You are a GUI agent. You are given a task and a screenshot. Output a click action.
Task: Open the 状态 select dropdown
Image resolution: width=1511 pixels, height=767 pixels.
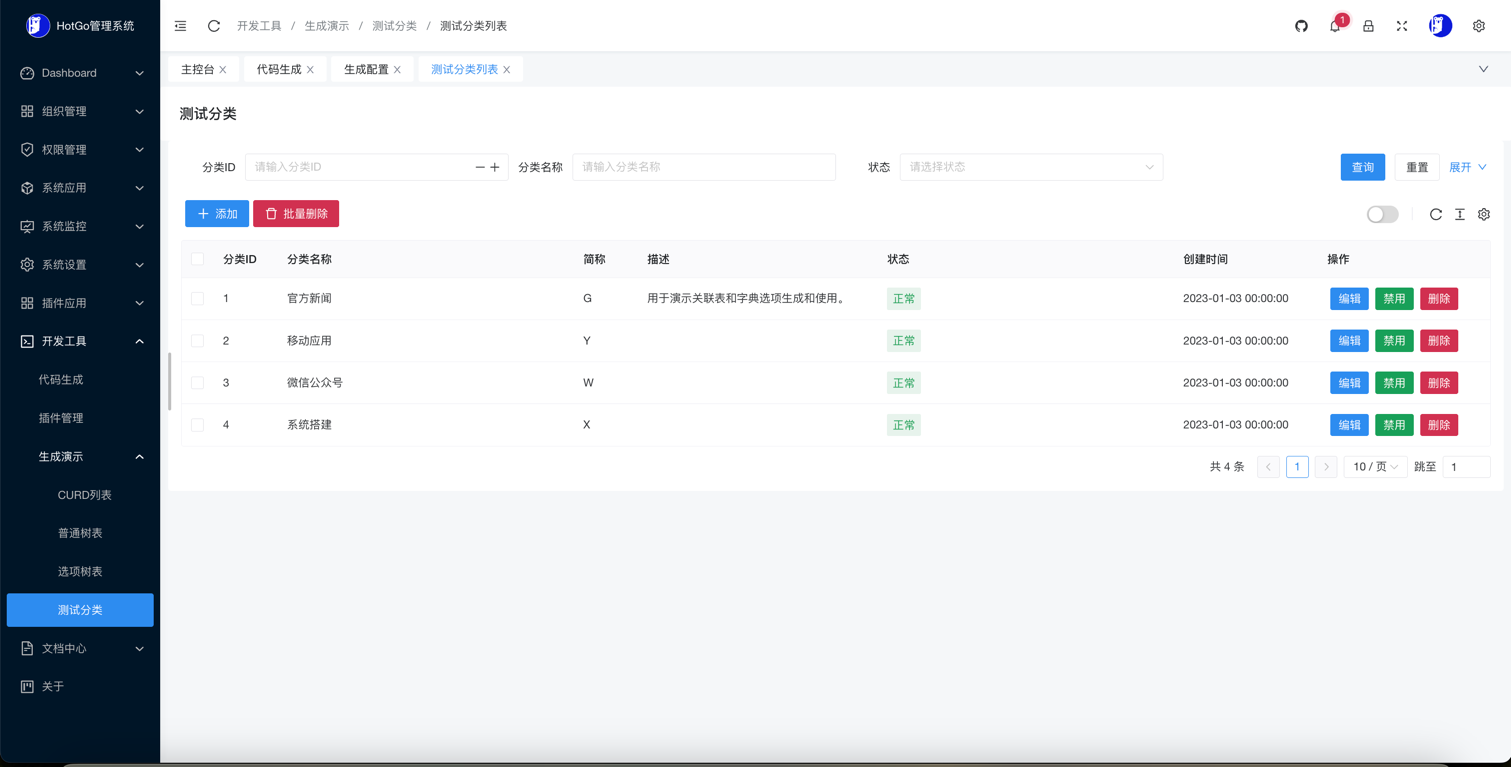(1030, 167)
